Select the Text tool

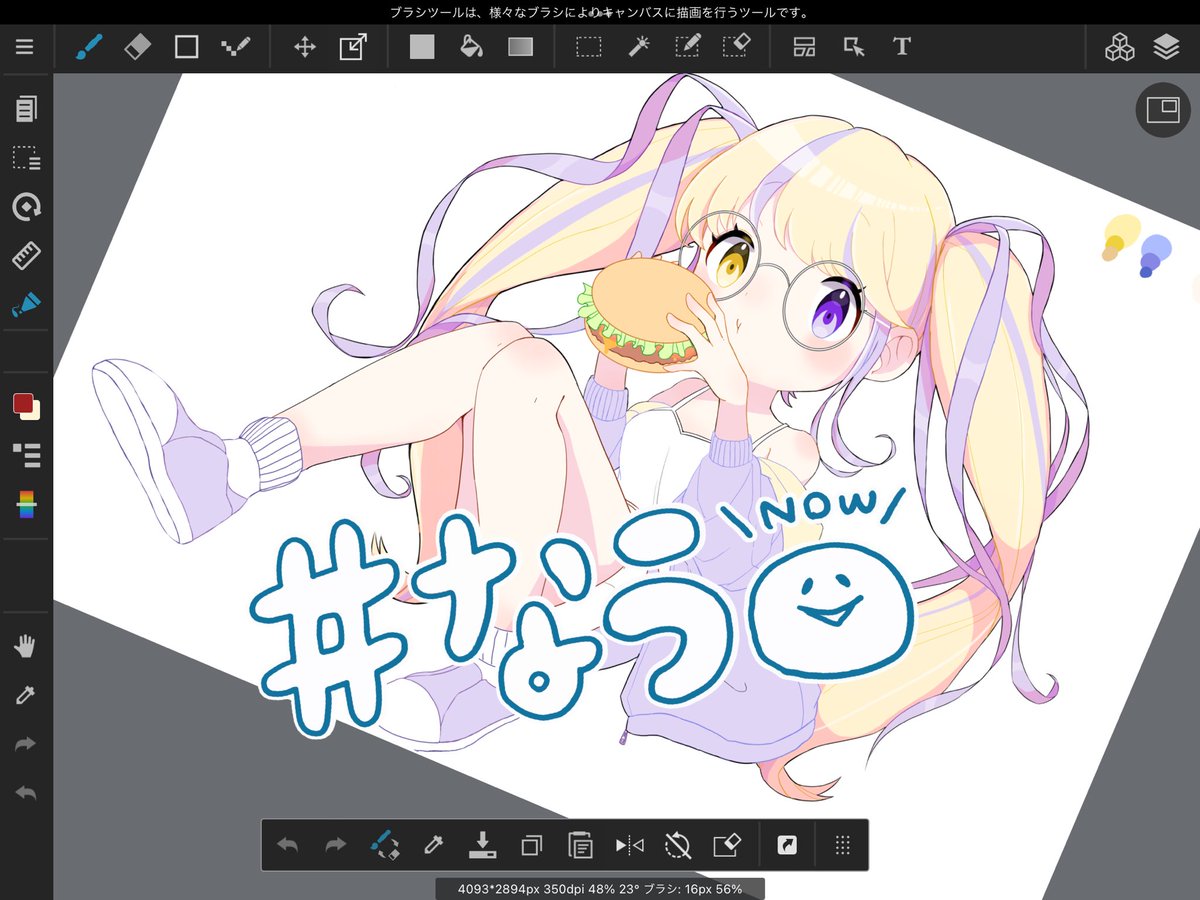tap(902, 47)
